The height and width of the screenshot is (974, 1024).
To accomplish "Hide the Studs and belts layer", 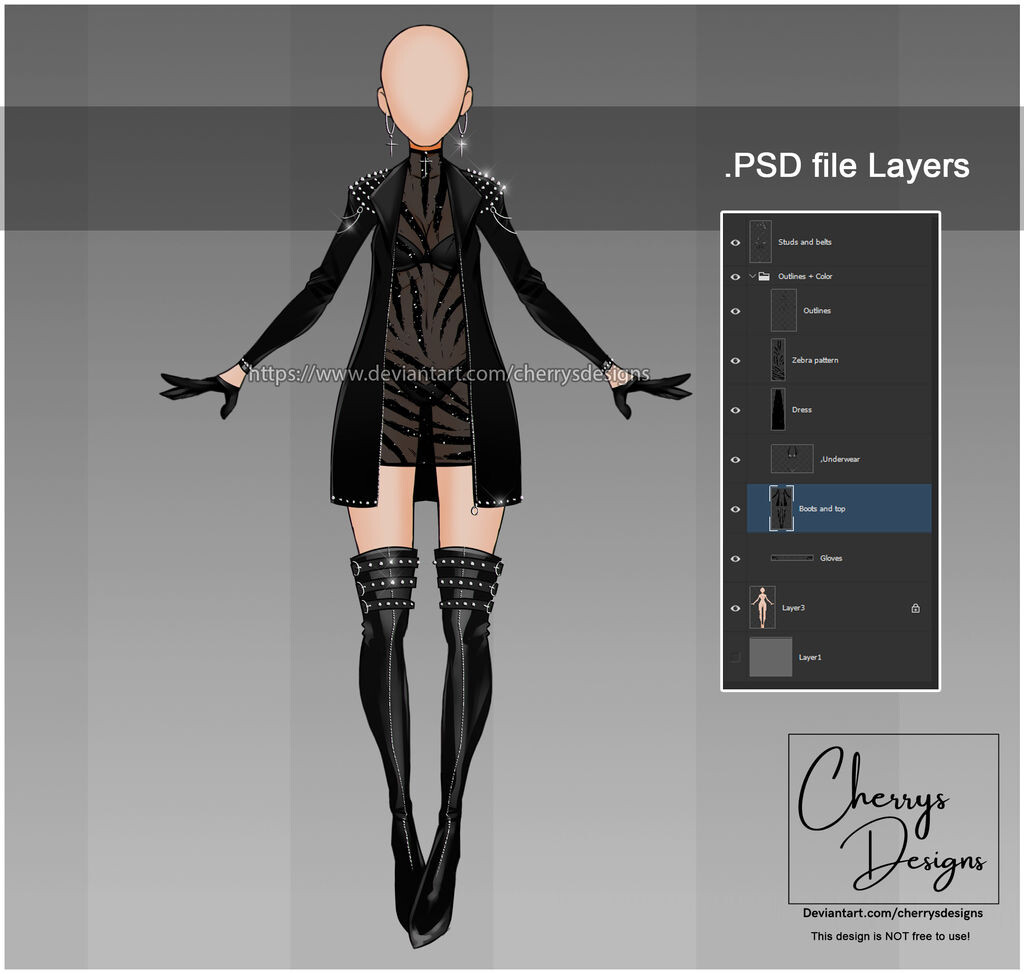I will pyautogui.click(x=736, y=241).
